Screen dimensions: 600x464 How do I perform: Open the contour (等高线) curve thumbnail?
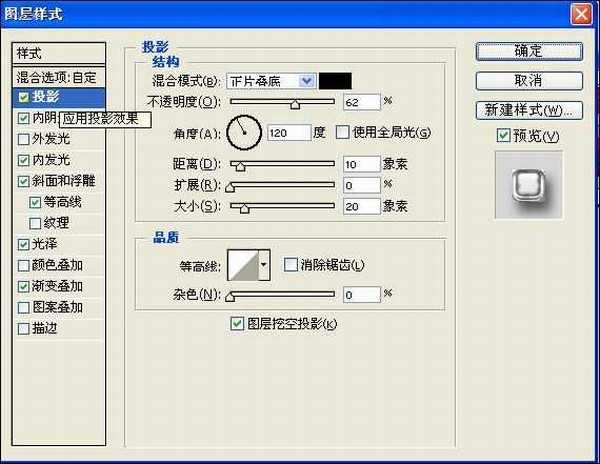coord(242,264)
